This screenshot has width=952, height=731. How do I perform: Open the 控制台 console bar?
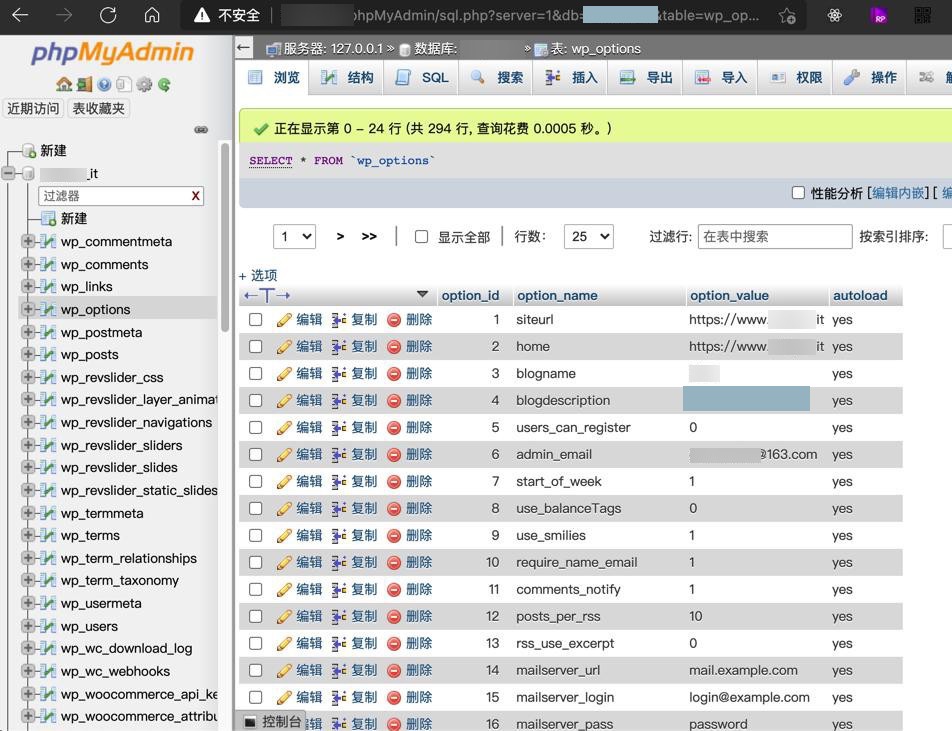[272, 721]
